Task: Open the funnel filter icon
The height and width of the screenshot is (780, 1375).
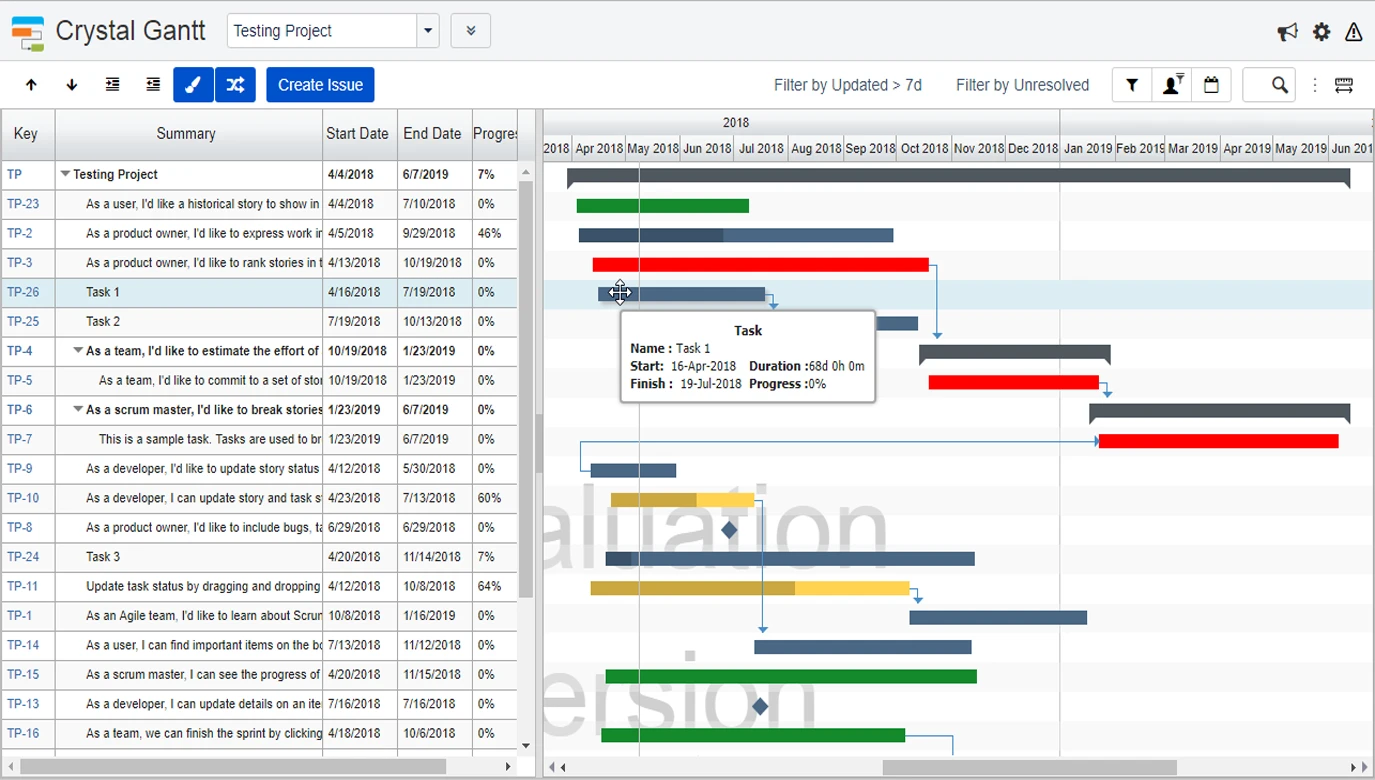Action: pyautogui.click(x=1132, y=85)
